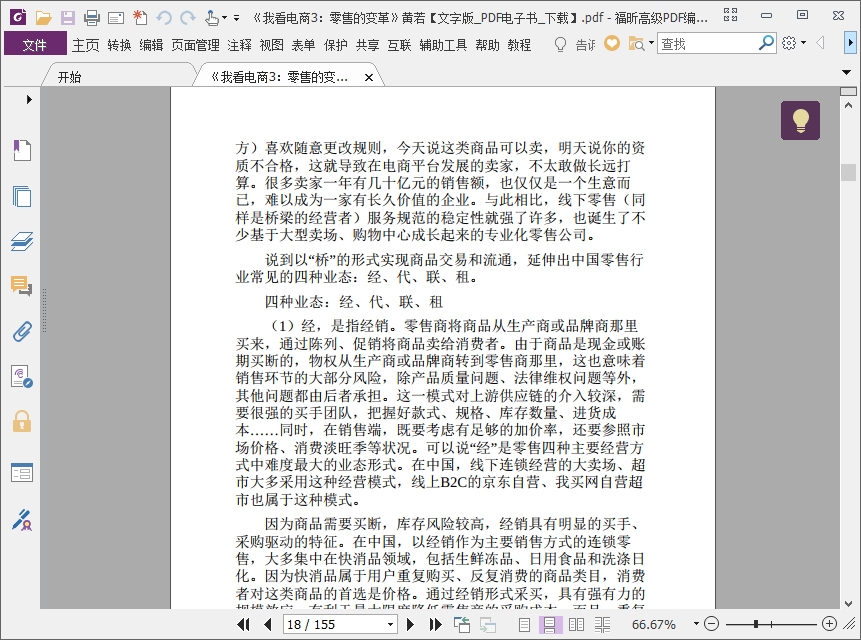
Task: Go to the last page
Action: click(435, 624)
